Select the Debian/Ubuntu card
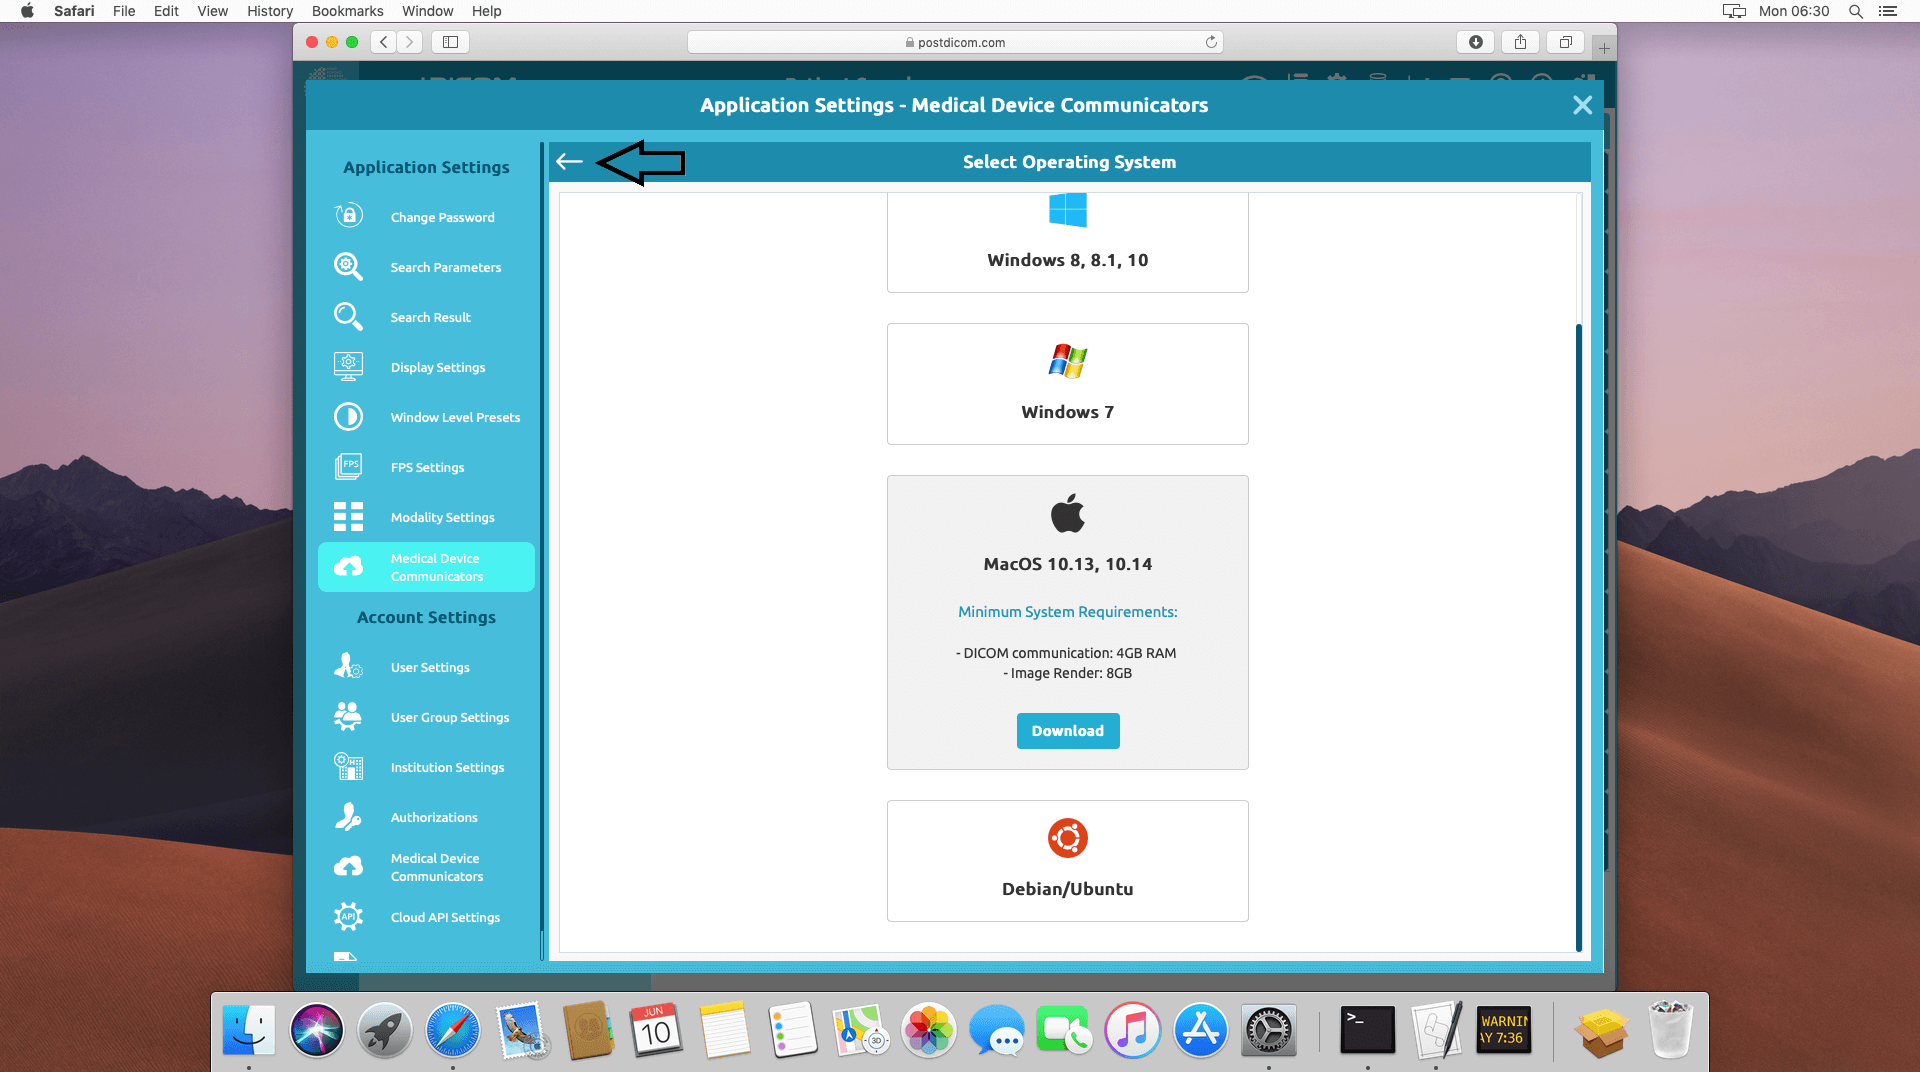Image resolution: width=1920 pixels, height=1072 pixels. [x=1067, y=861]
